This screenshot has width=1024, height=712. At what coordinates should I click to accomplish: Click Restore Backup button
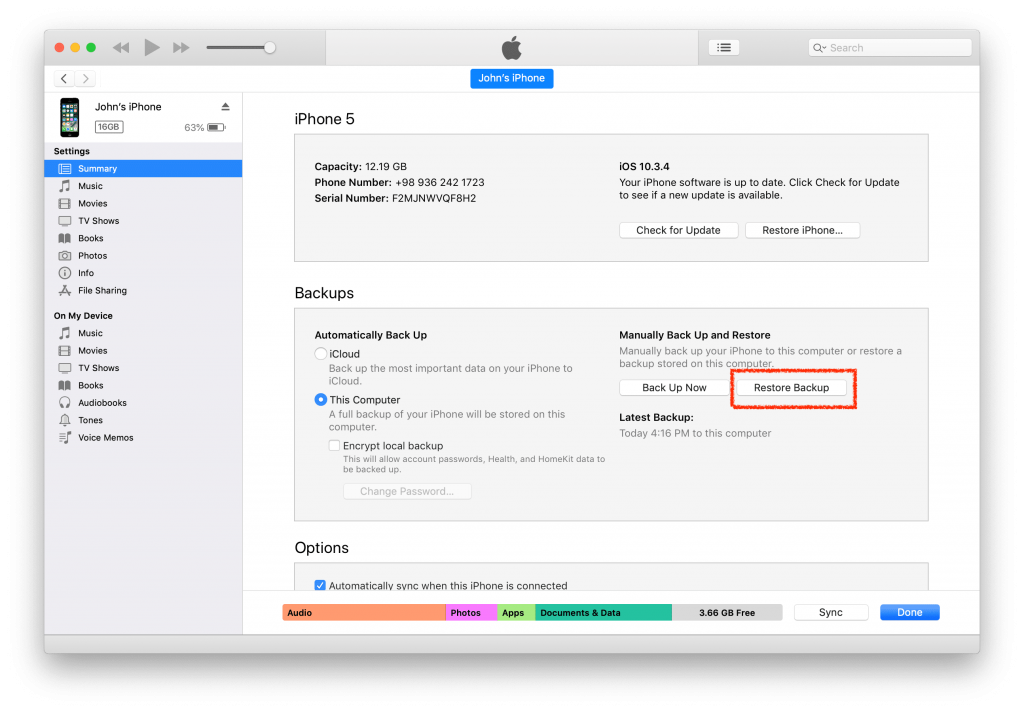pyautogui.click(x=791, y=387)
